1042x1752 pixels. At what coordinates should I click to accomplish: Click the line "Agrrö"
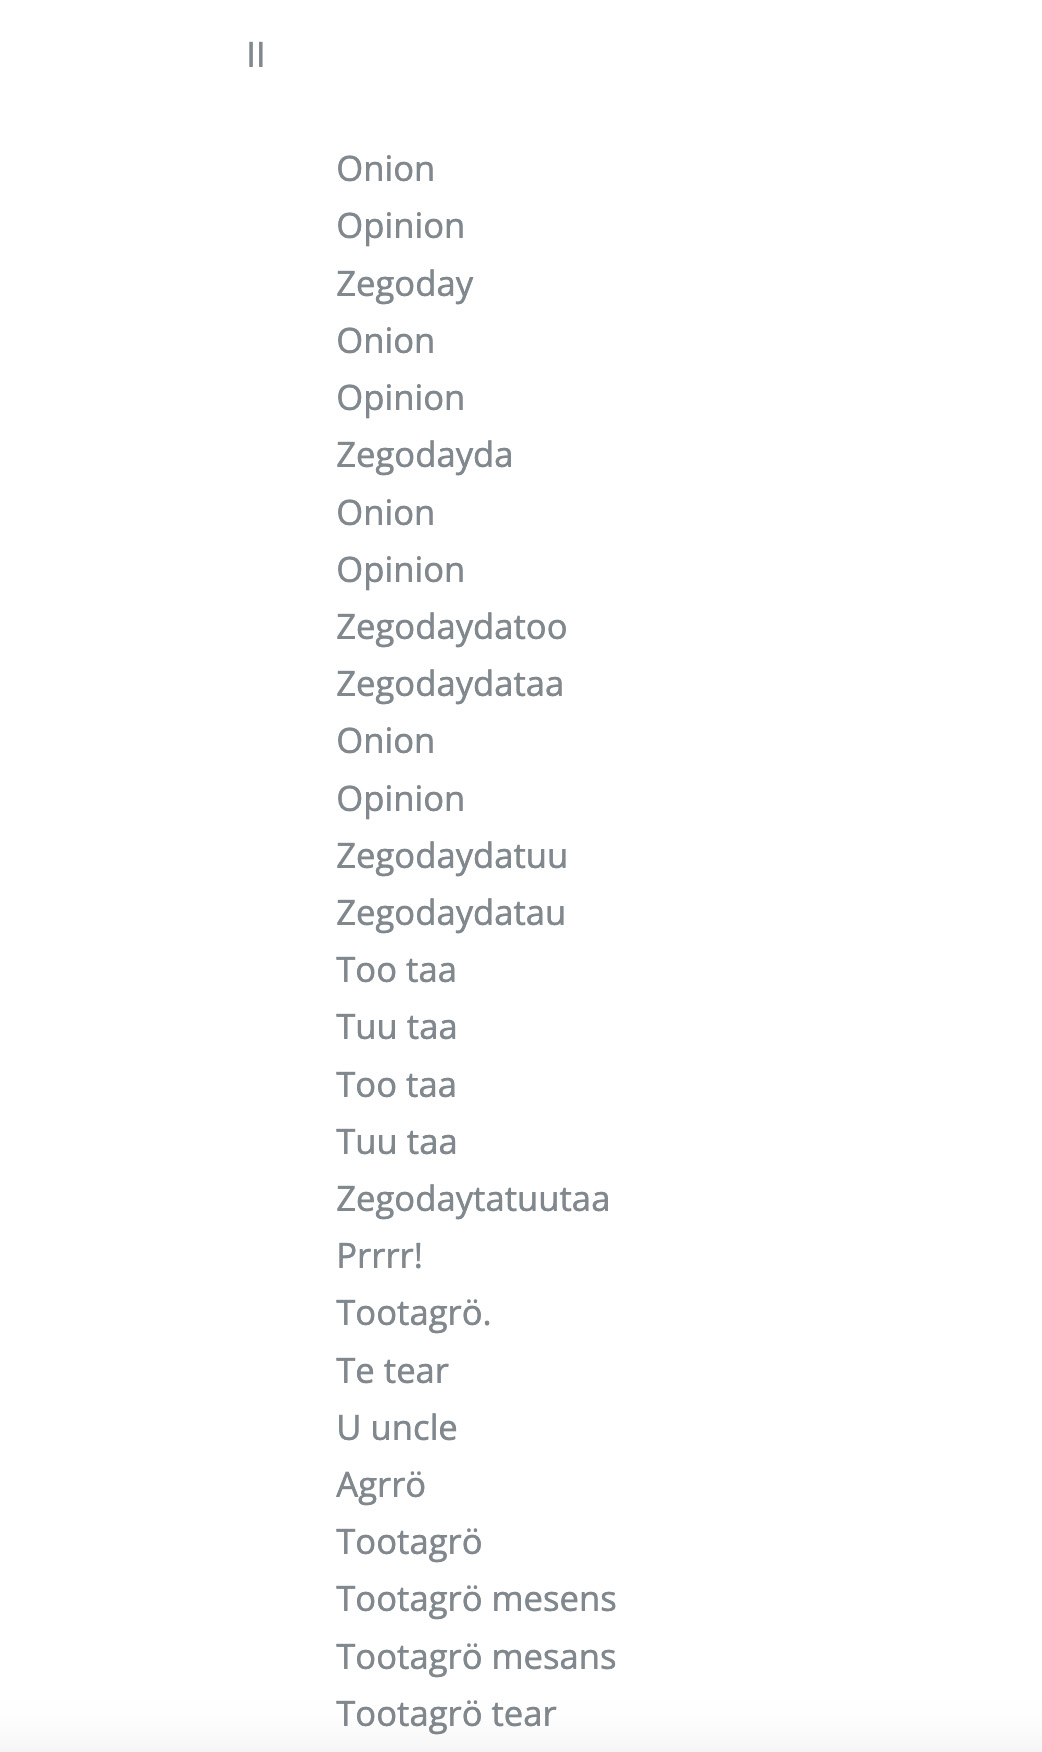pyautogui.click(x=380, y=1486)
